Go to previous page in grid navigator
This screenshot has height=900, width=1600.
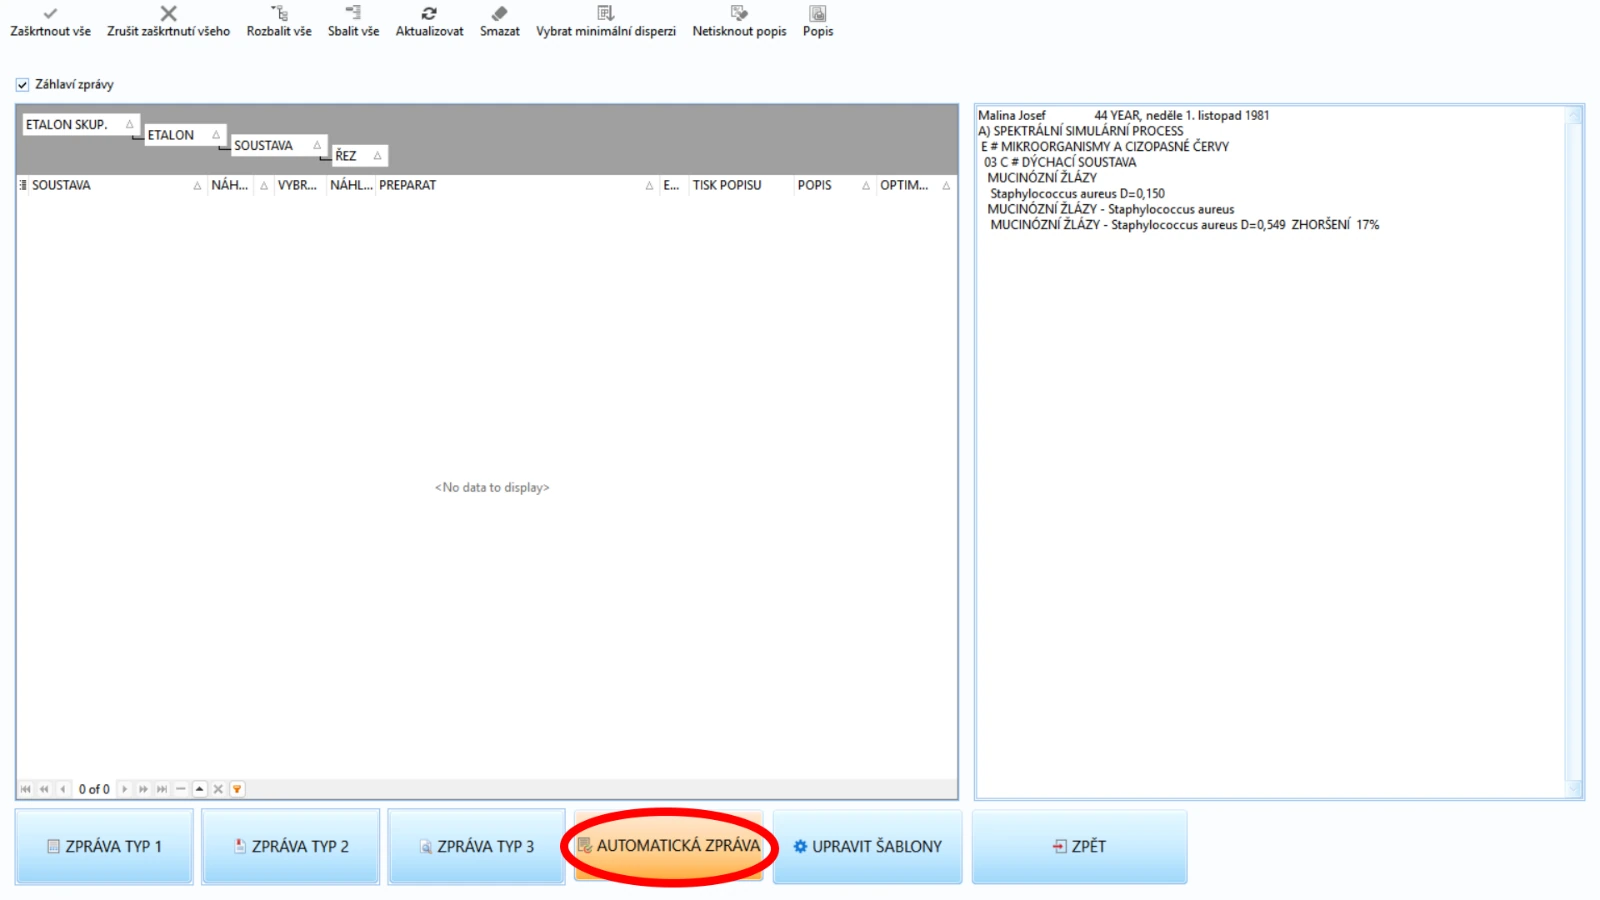point(44,789)
